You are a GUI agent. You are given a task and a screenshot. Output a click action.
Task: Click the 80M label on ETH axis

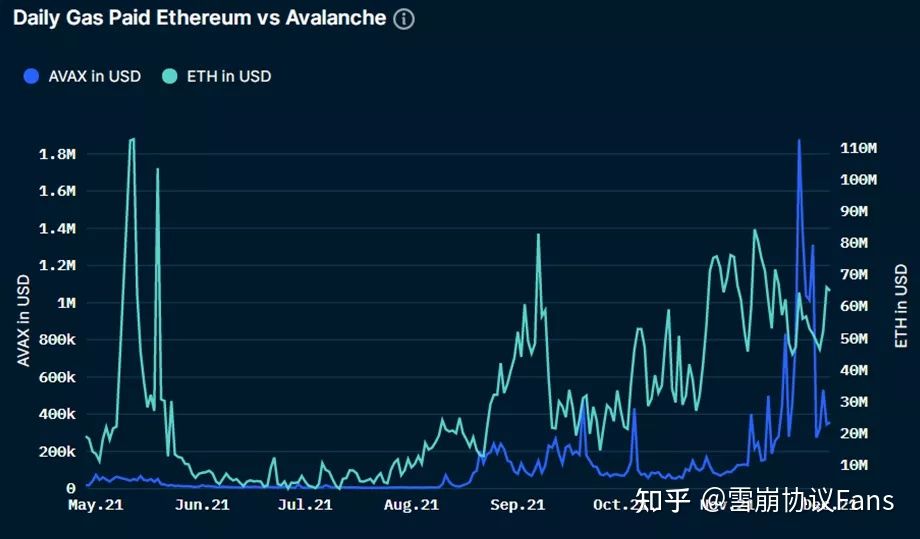854,243
